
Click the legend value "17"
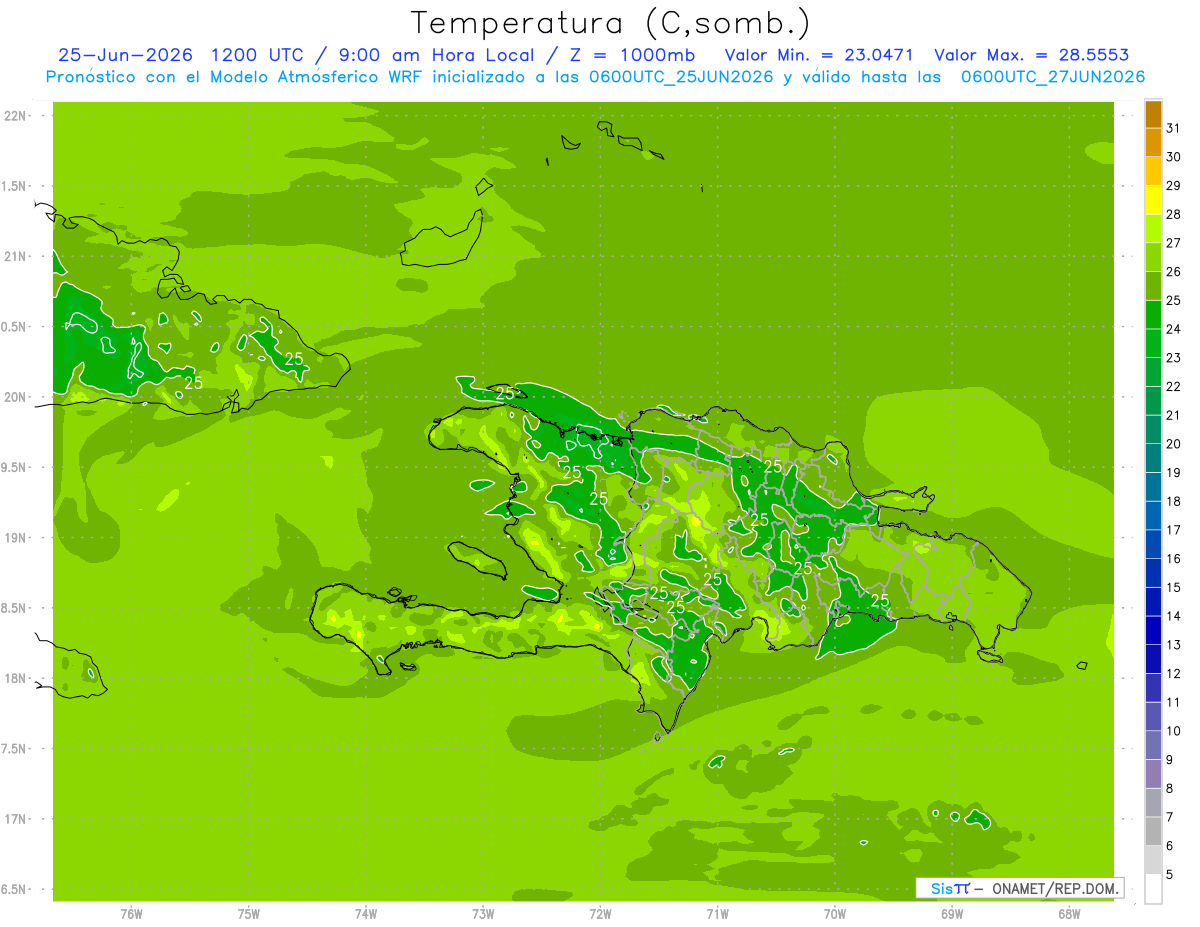click(x=1173, y=529)
